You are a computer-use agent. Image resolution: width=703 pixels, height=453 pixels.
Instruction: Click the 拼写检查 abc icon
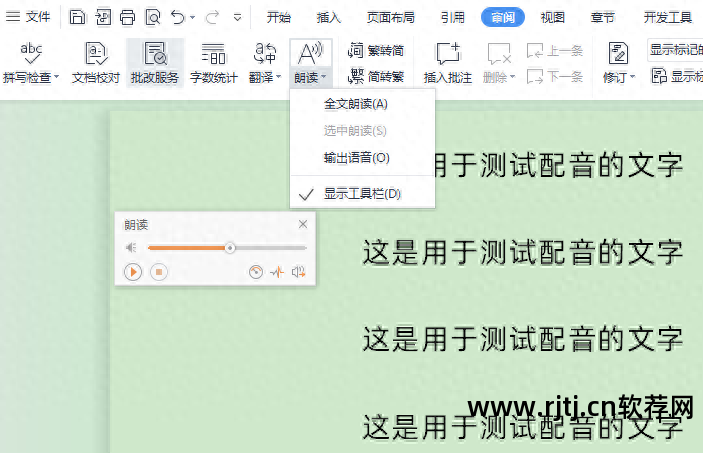click(x=31, y=53)
